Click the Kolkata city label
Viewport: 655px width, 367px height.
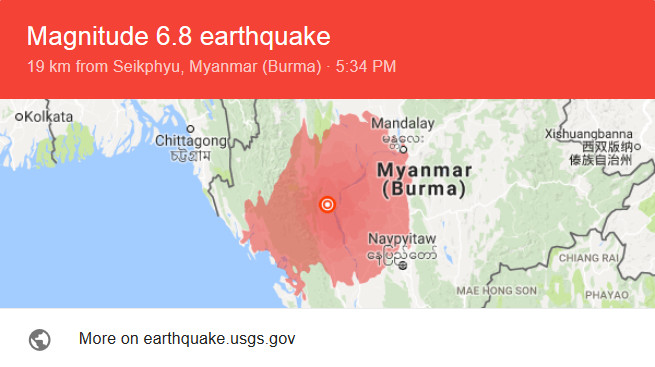coord(48,117)
